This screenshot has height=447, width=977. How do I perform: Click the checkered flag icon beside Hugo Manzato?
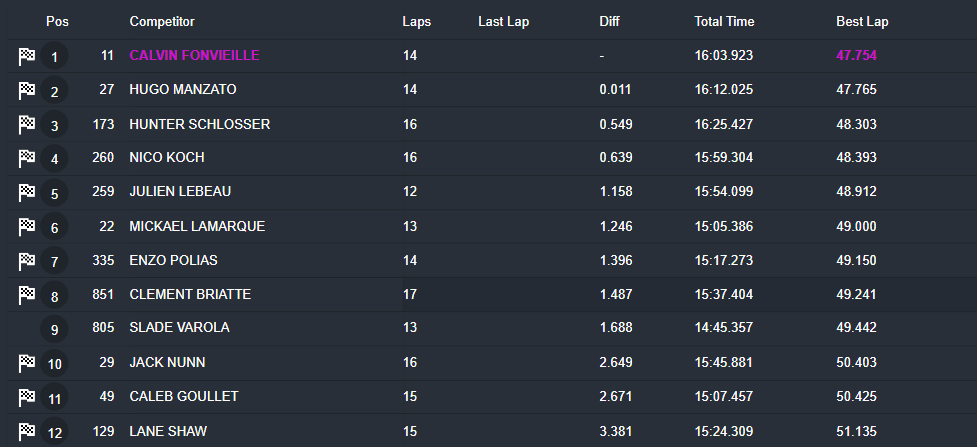coord(27,92)
